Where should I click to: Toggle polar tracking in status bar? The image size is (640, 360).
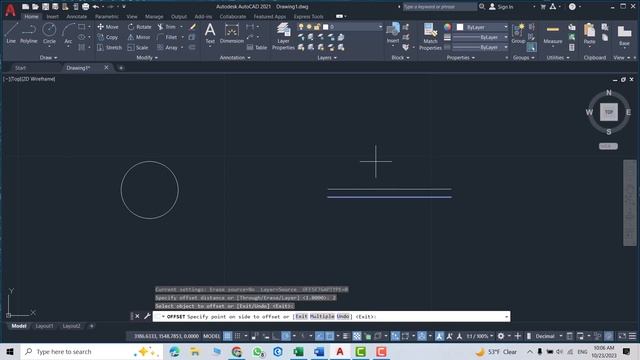tap(286, 336)
